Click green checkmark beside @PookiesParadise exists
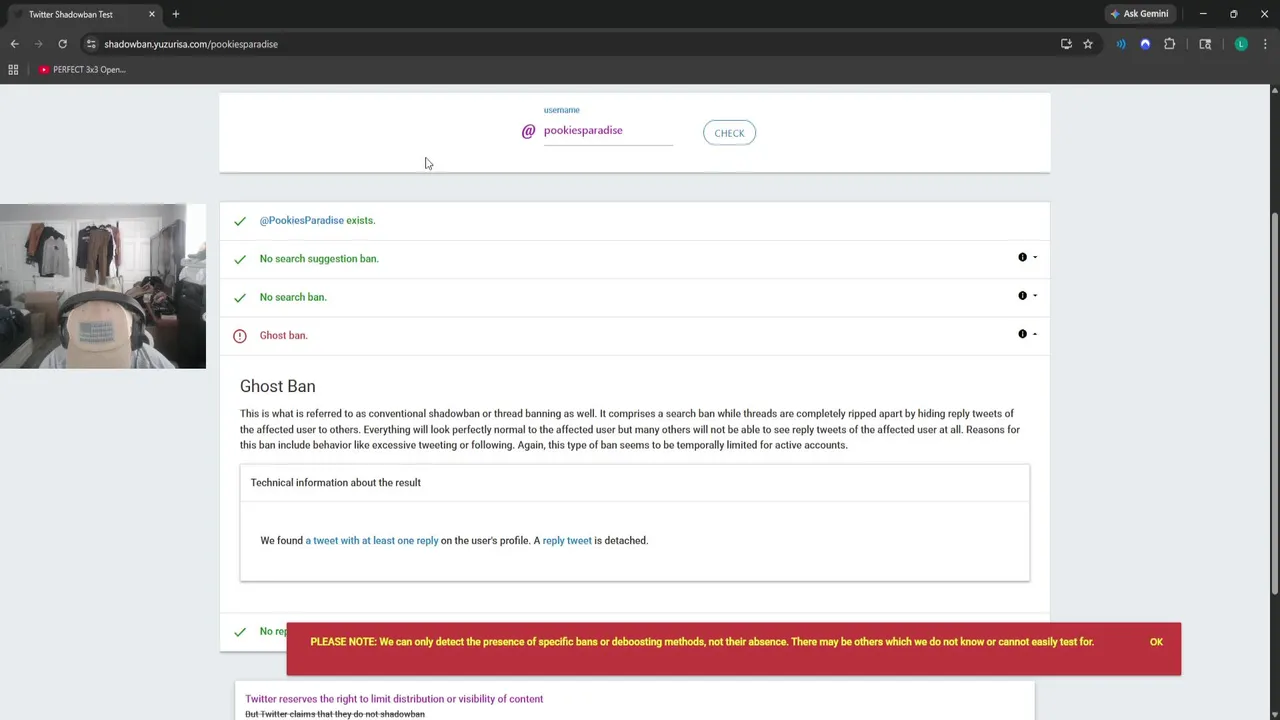 [x=240, y=221]
